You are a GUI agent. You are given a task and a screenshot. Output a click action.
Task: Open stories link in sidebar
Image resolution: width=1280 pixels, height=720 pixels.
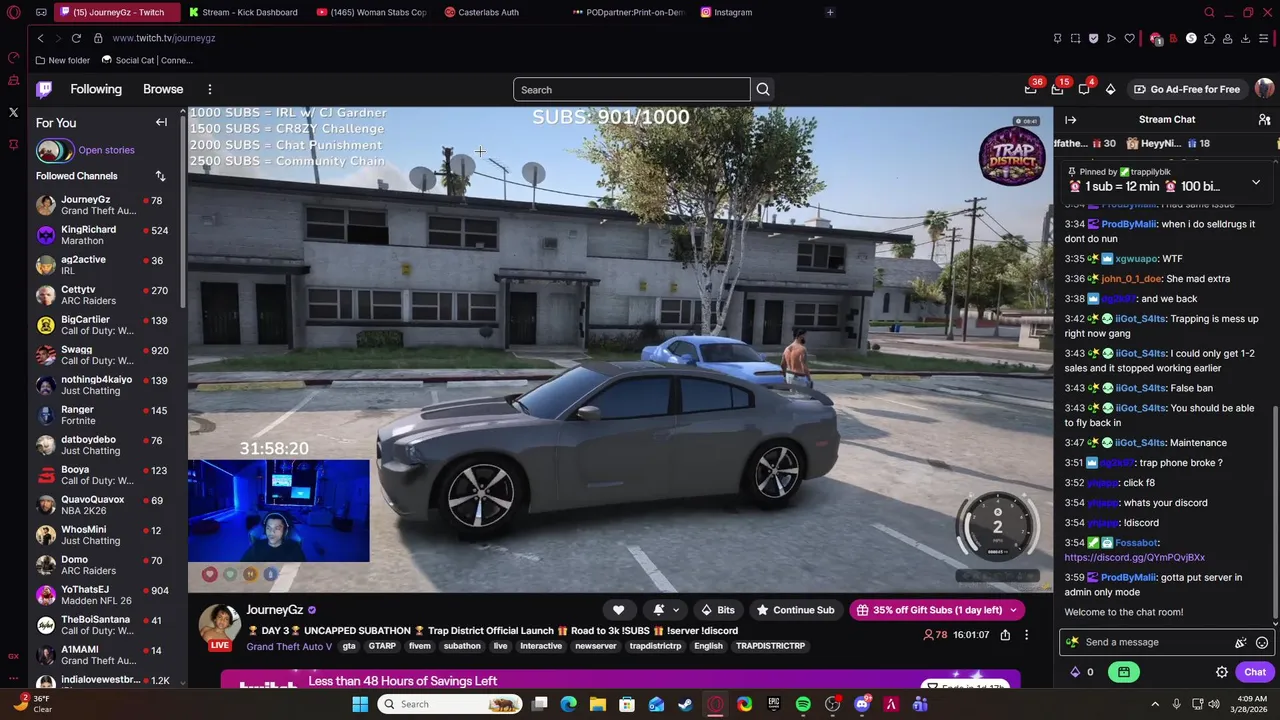(x=106, y=150)
